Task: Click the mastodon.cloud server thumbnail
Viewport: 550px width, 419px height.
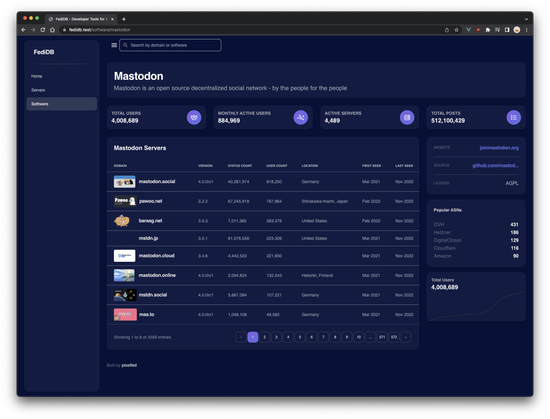Action: tap(125, 256)
